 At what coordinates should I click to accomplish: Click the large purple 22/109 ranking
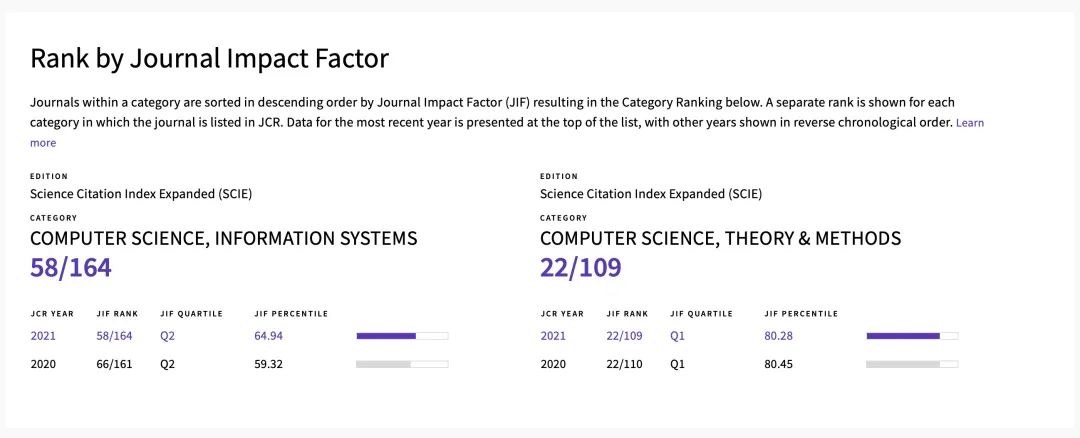581,268
